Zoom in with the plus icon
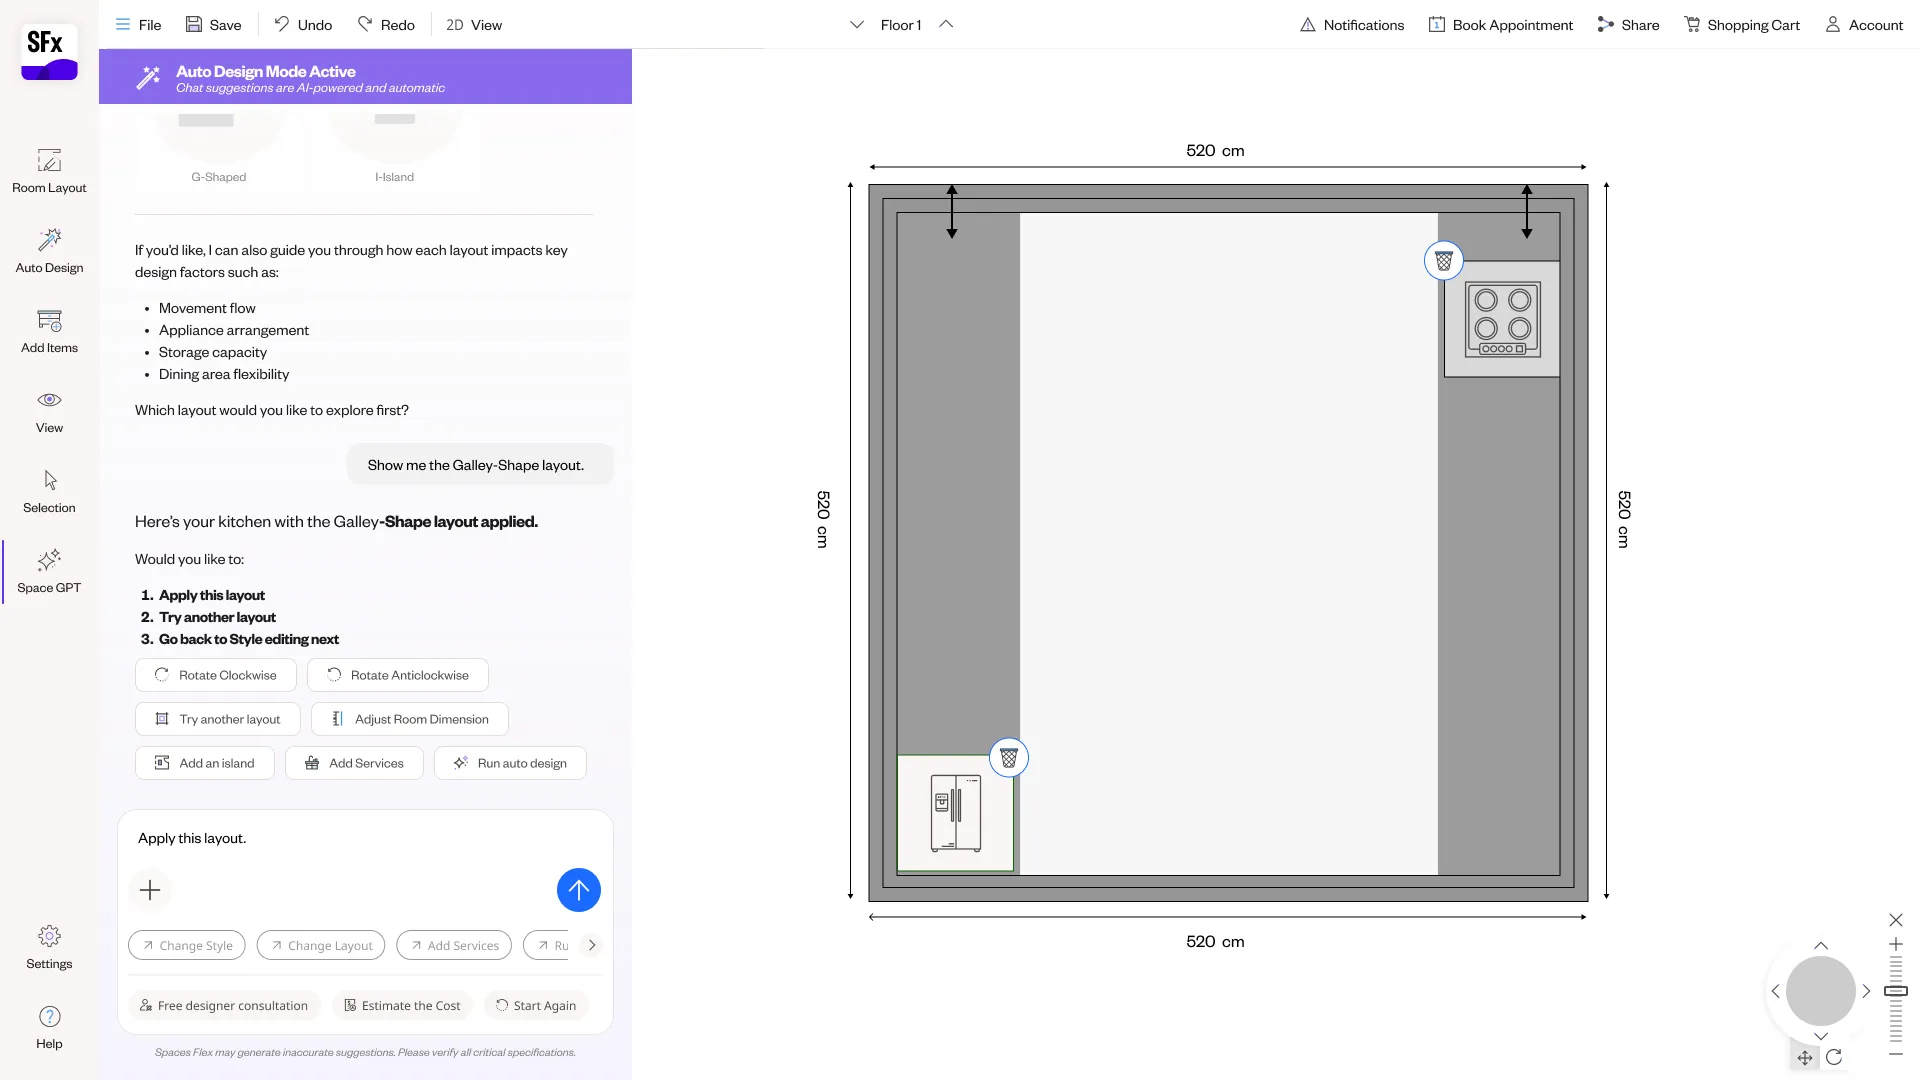This screenshot has height=1080, width=1920. click(x=1896, y=944)
